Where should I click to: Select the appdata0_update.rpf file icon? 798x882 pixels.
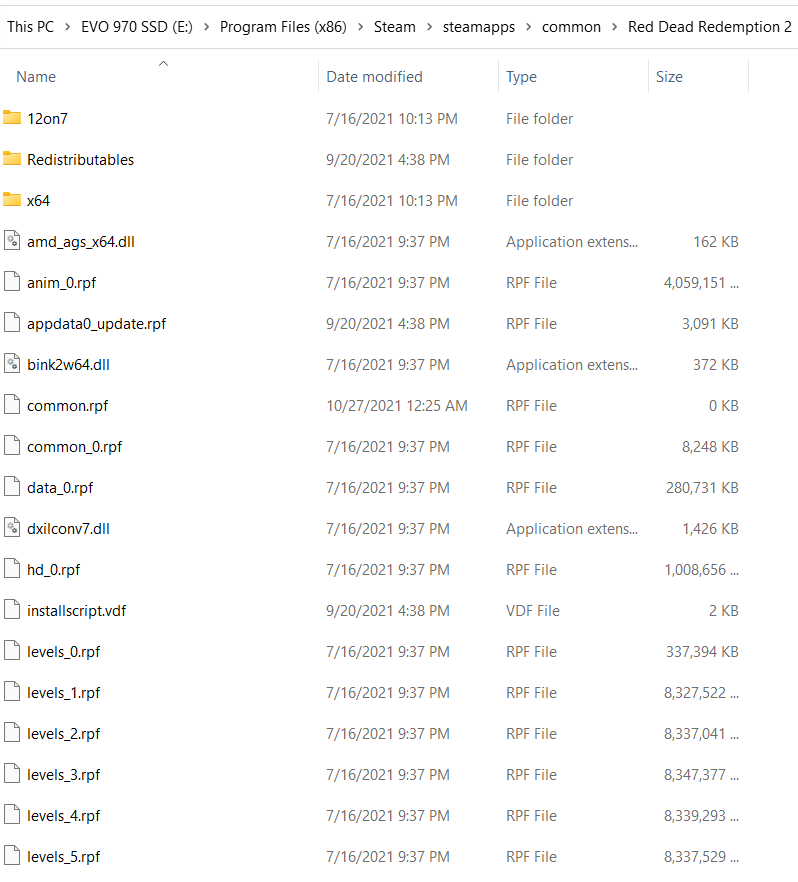tap(12, 323)
